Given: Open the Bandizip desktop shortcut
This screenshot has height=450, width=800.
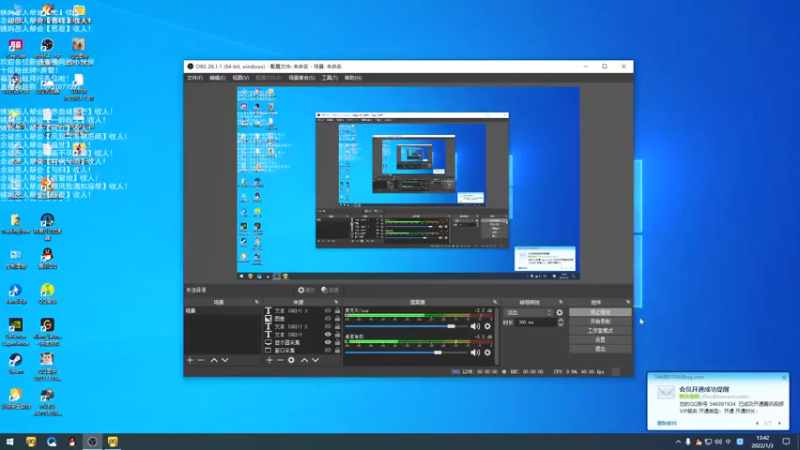Looking at the screenshot, I should [x=16, y=294].
